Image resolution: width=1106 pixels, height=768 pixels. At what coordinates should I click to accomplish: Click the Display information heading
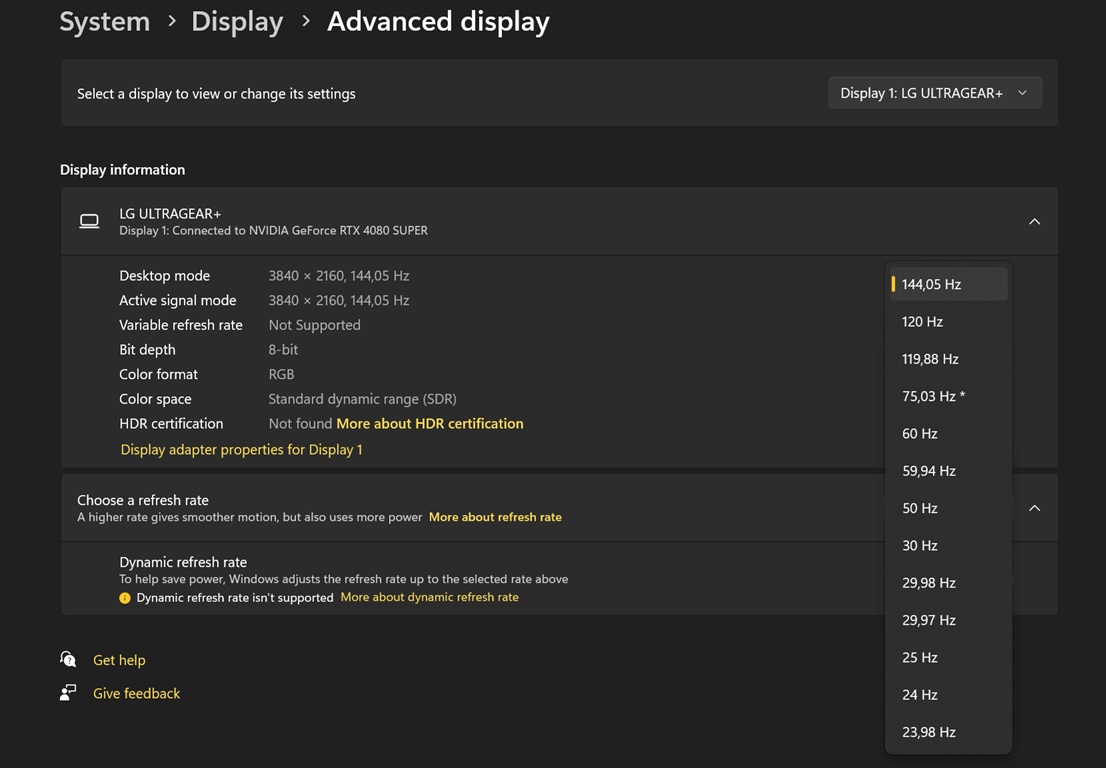(122, 170)
